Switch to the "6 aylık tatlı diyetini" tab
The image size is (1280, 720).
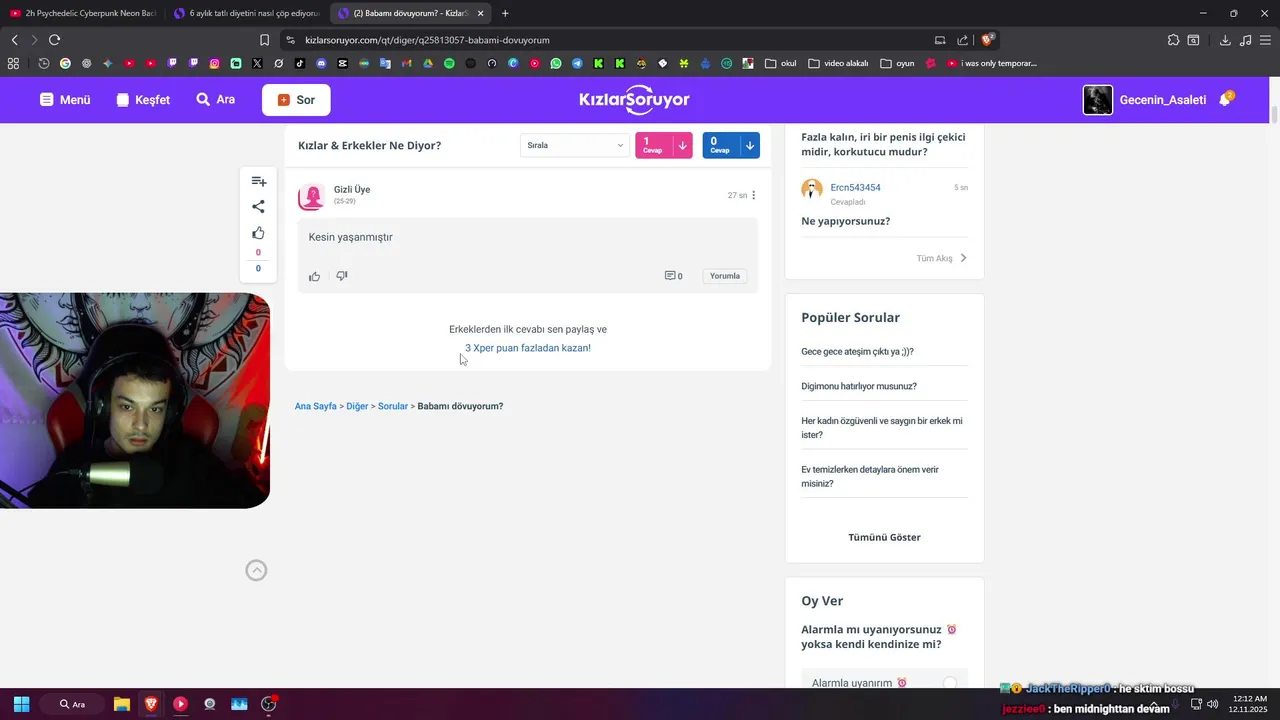(245, 13)
